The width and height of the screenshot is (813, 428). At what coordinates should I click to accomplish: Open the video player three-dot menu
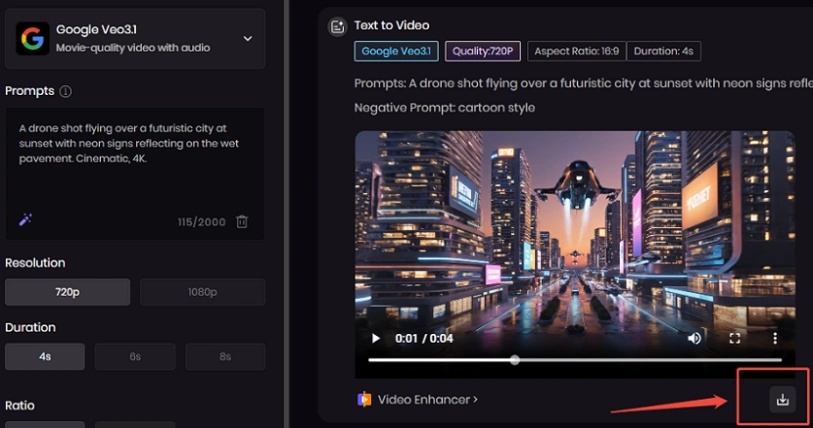point(775,338)
